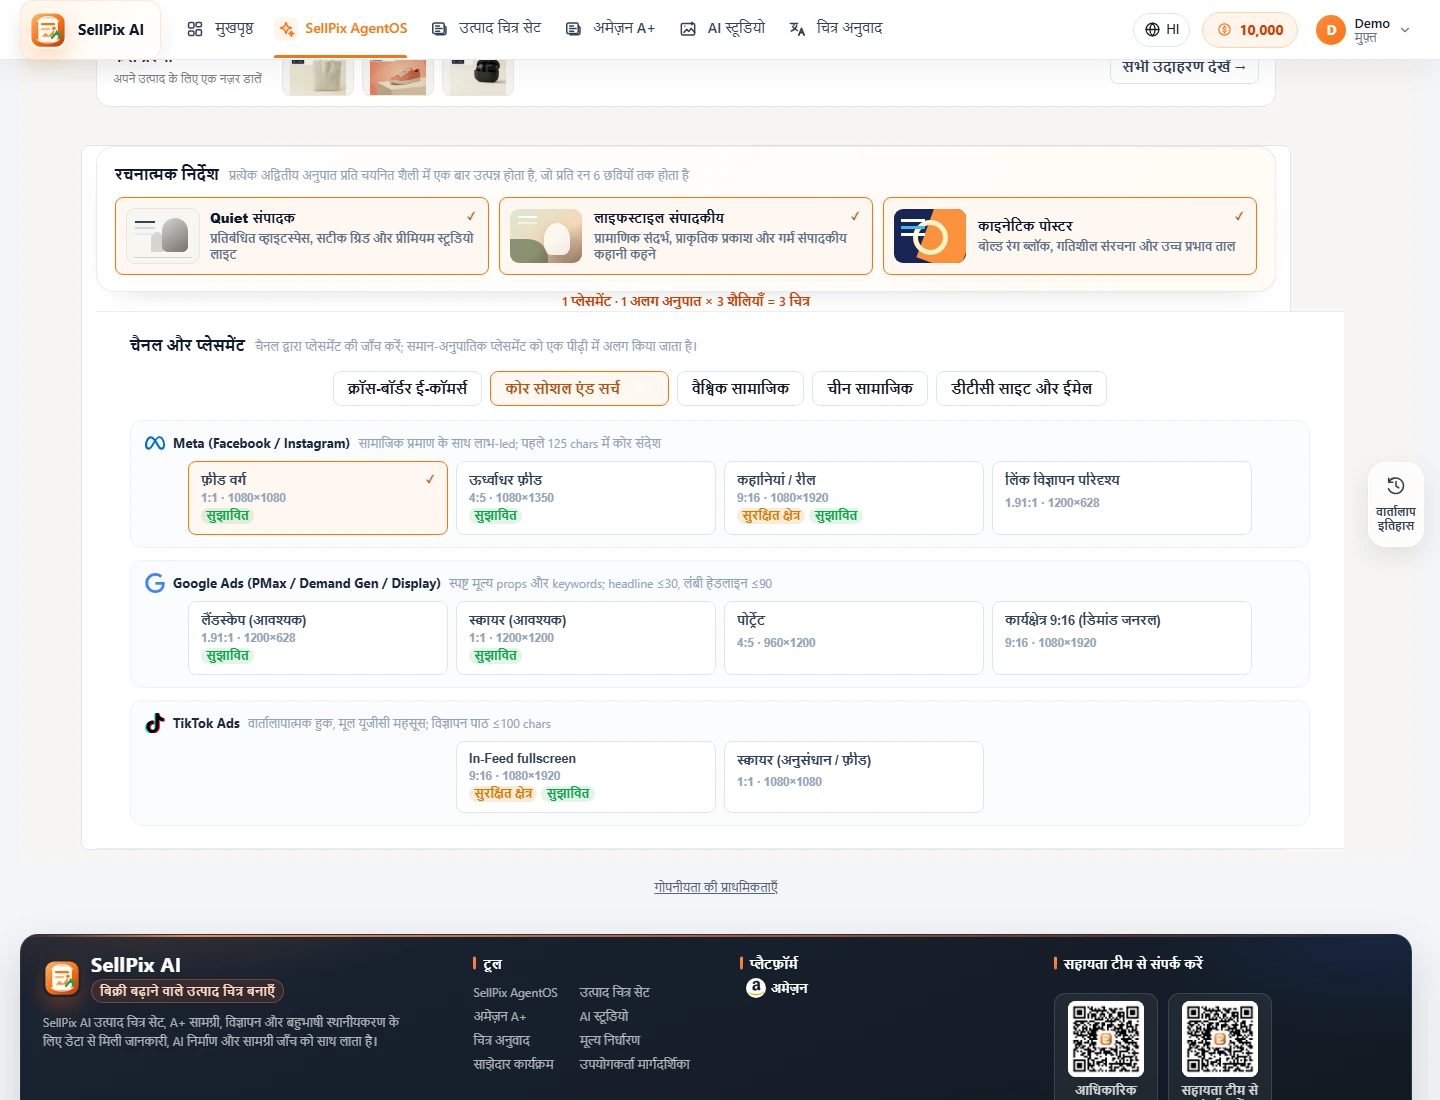Open the चीन सामाजिक channel tab
1440x1100 pixels.
pyautogui.click(x=870, y=388)
